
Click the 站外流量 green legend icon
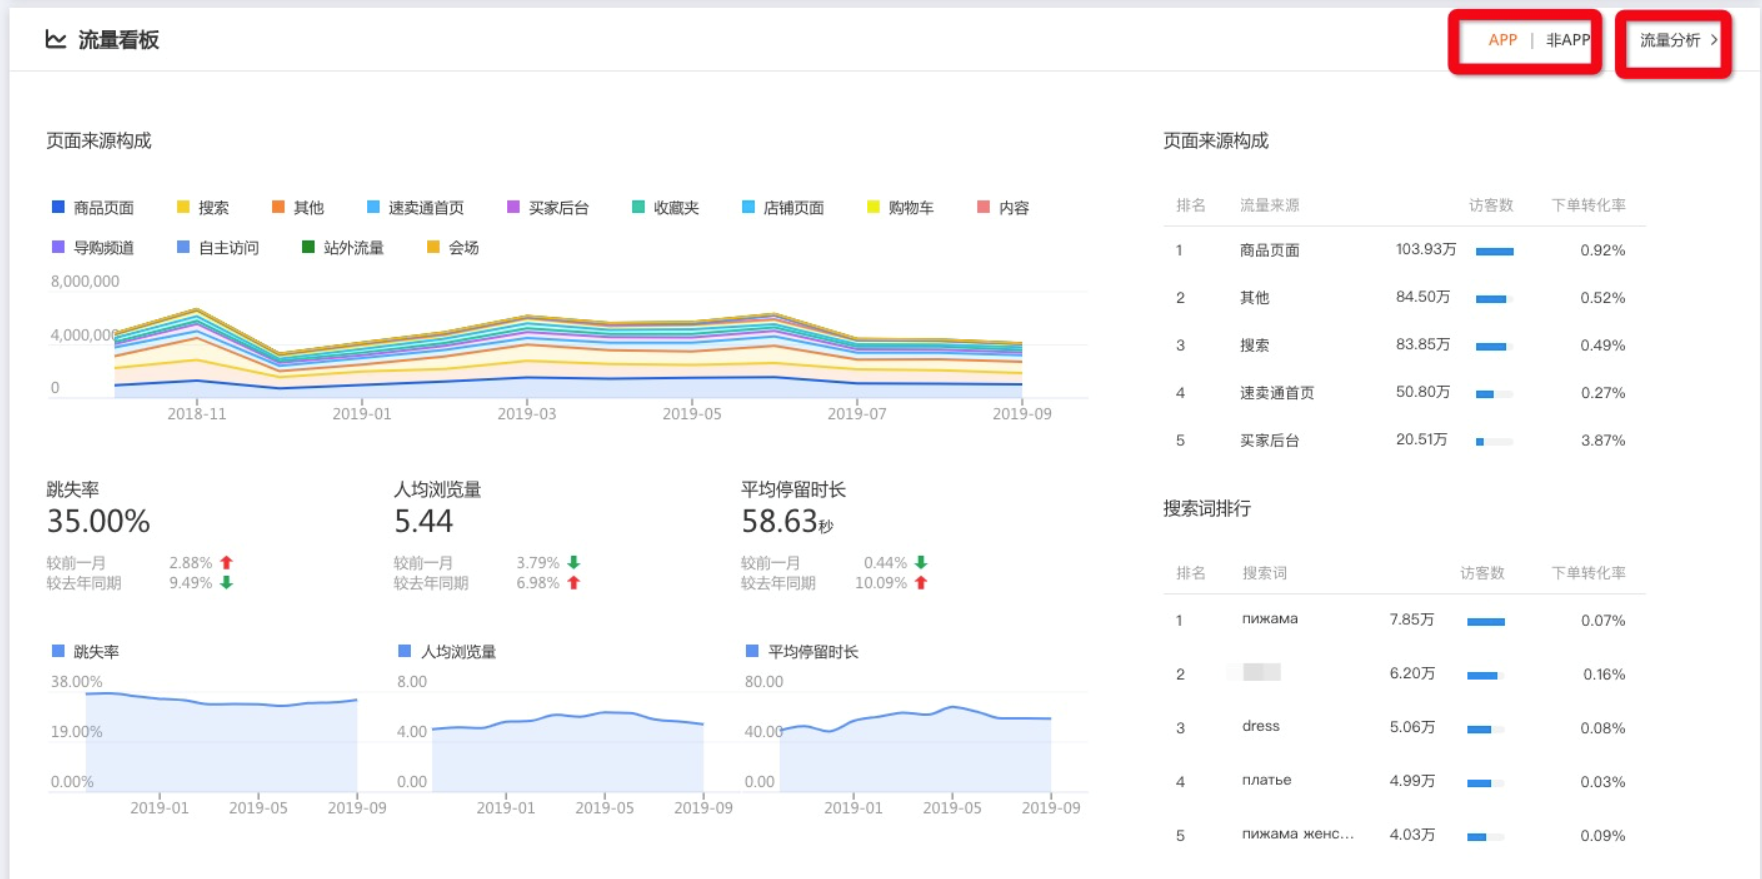308,247
